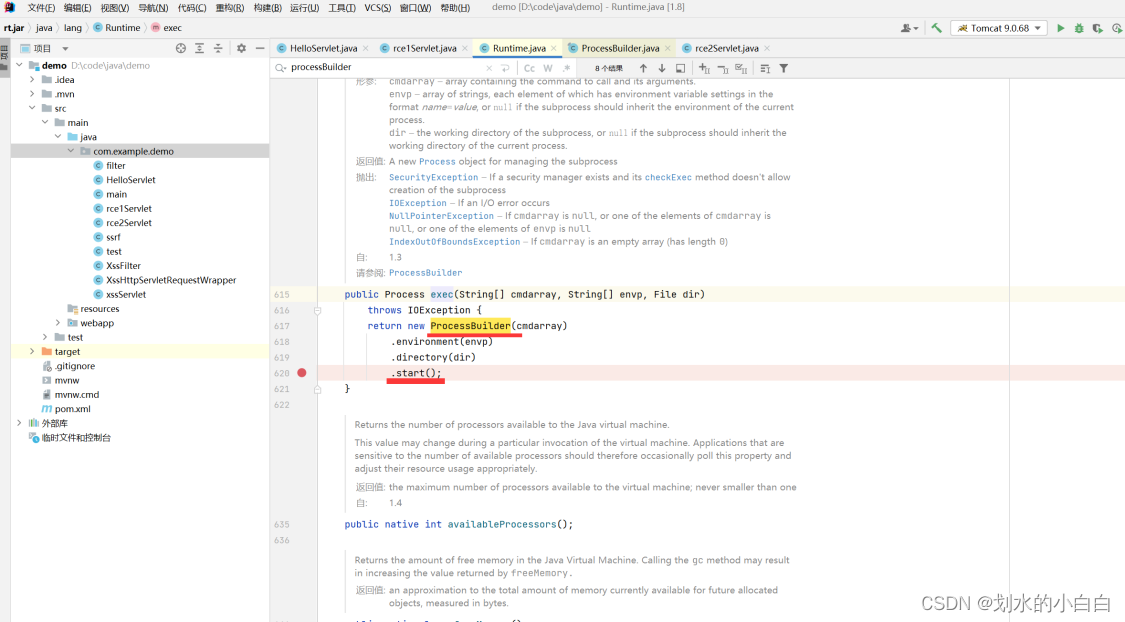Image resolution: width=1125 pixels, height=622 pixels.
Task: Toggle regex search option
Action: [x=567, y=68]
